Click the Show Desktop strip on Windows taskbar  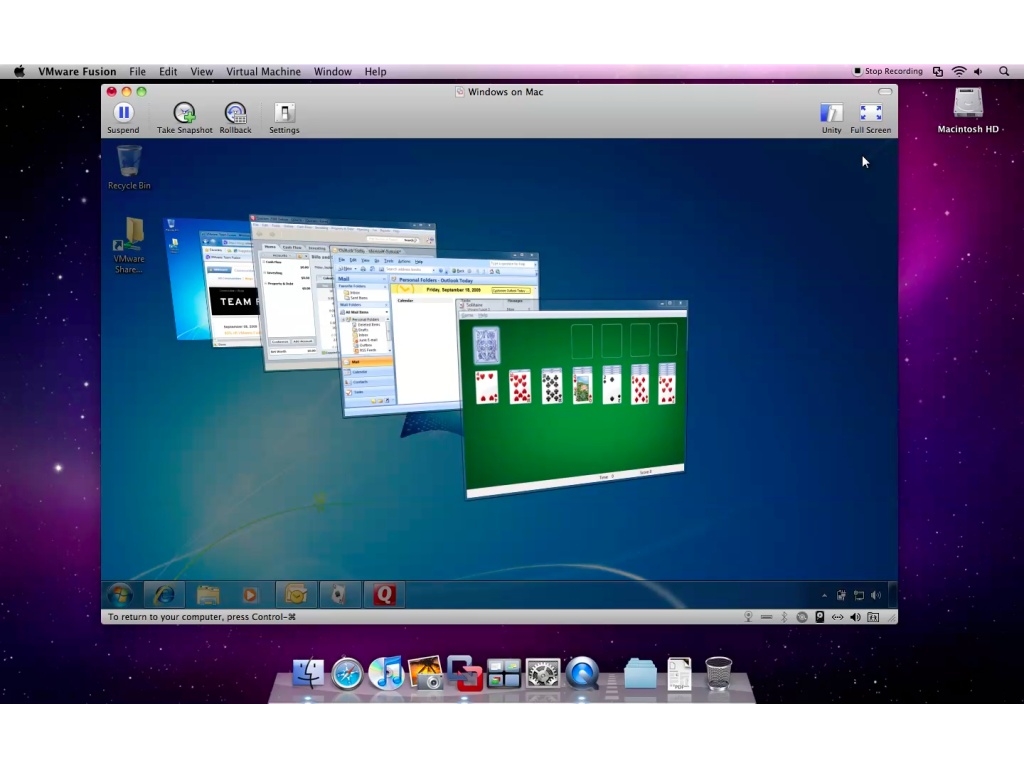[x=893, y=595]
